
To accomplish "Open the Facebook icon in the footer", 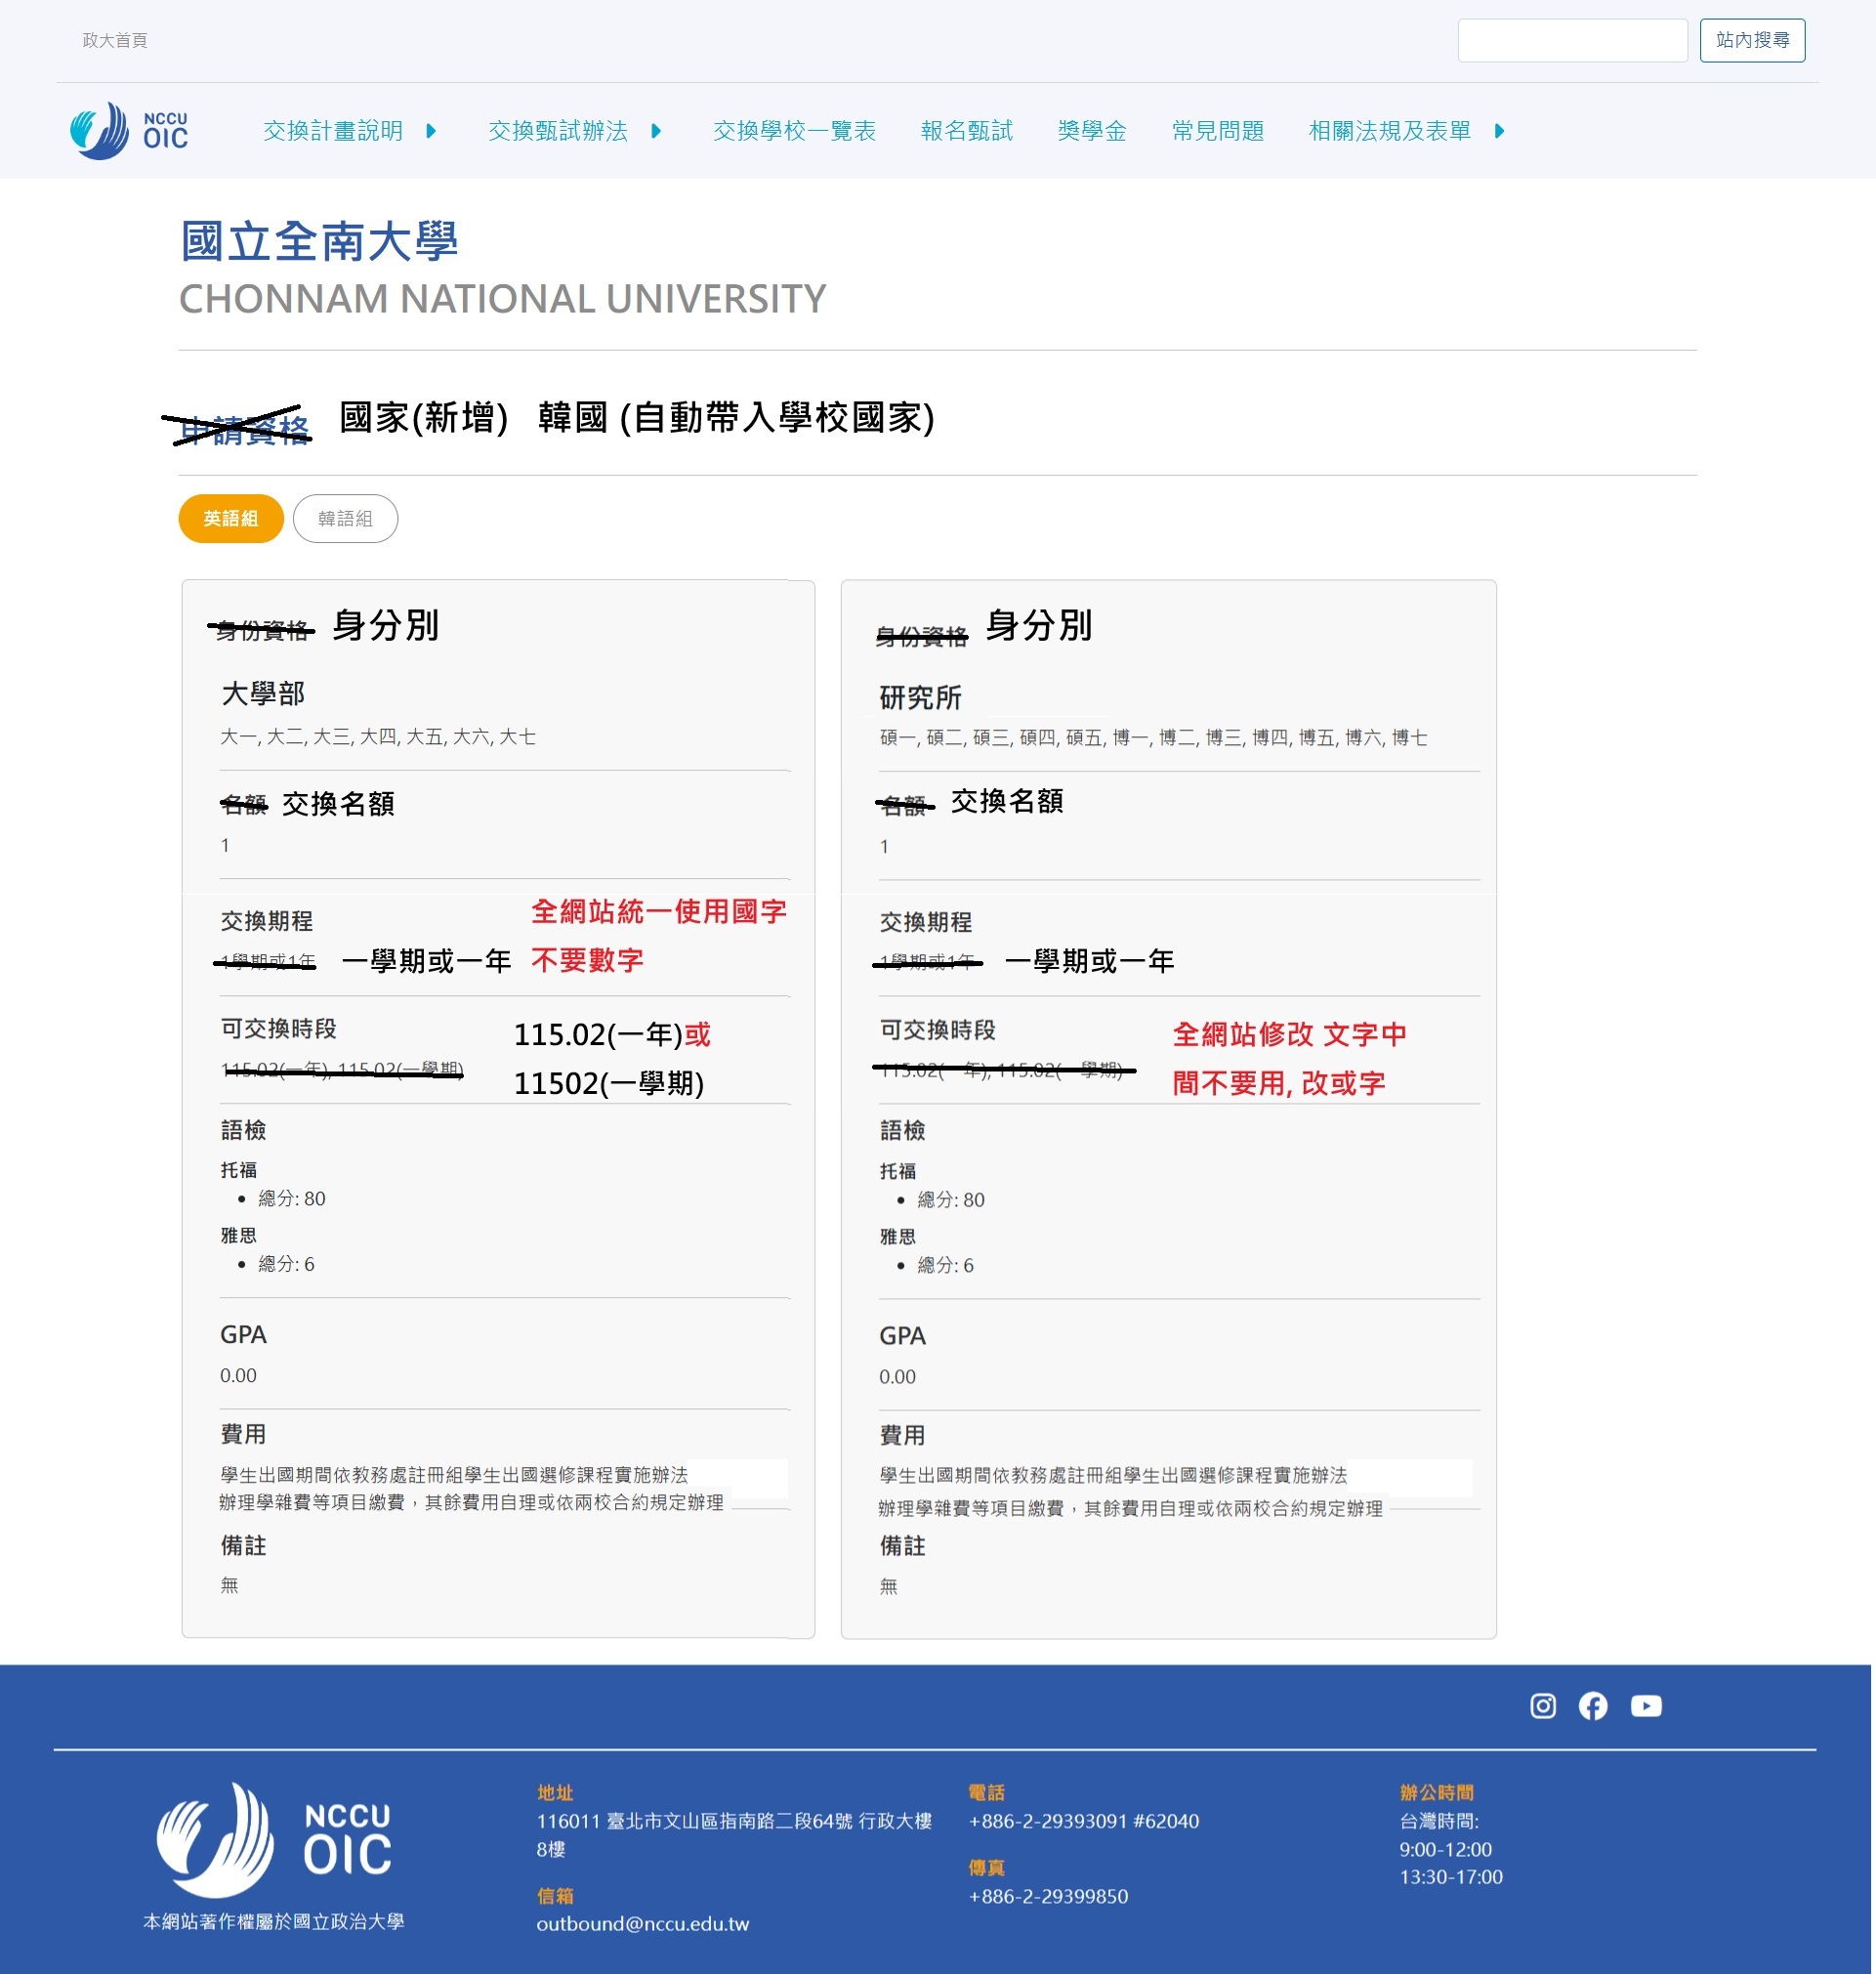I will coord(1593,1706).
